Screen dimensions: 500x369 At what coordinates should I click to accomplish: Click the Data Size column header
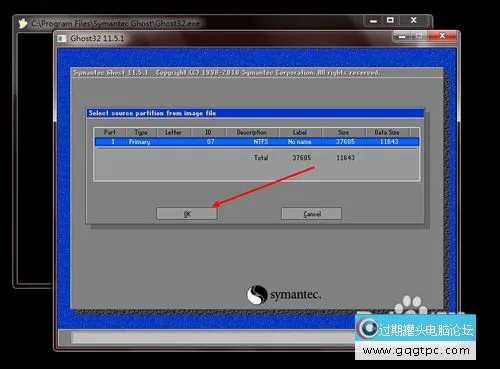(x=387, y=132)
